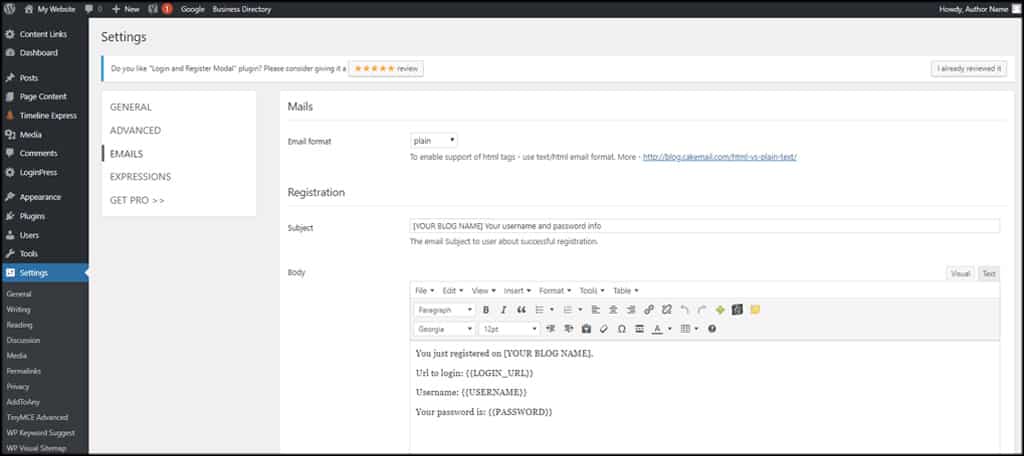Click the undo arrow in the editor
The image size is (1024, 456).
684,310
